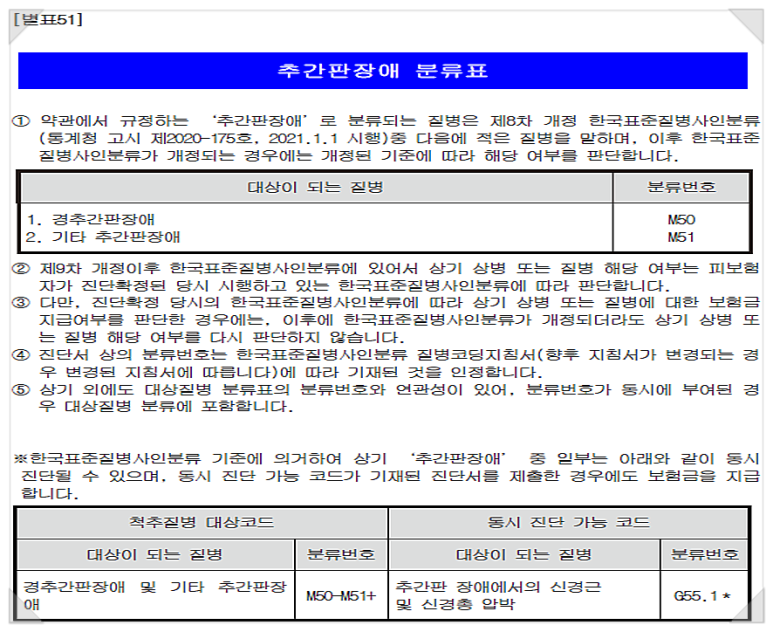Image resolution: width=773 pixels, height=632 pixels.
Task: Click the code M50
Action: [x=681, y=219]
